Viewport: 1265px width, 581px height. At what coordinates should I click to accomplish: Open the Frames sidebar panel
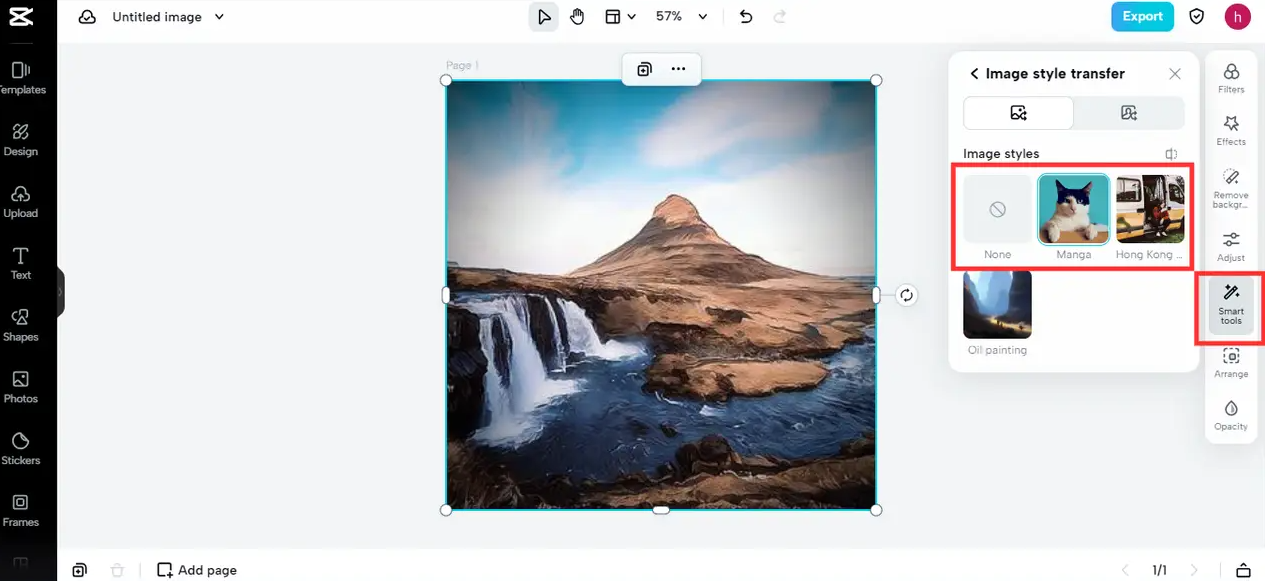click(21, 510)
